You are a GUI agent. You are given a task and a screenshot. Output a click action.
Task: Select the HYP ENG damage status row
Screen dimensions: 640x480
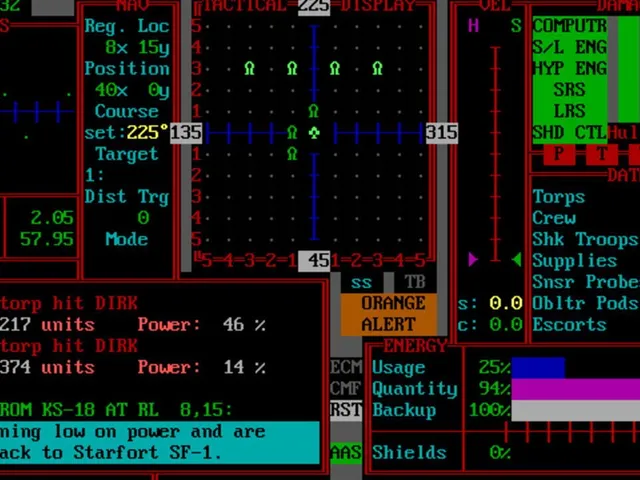(x=570, y=69)
